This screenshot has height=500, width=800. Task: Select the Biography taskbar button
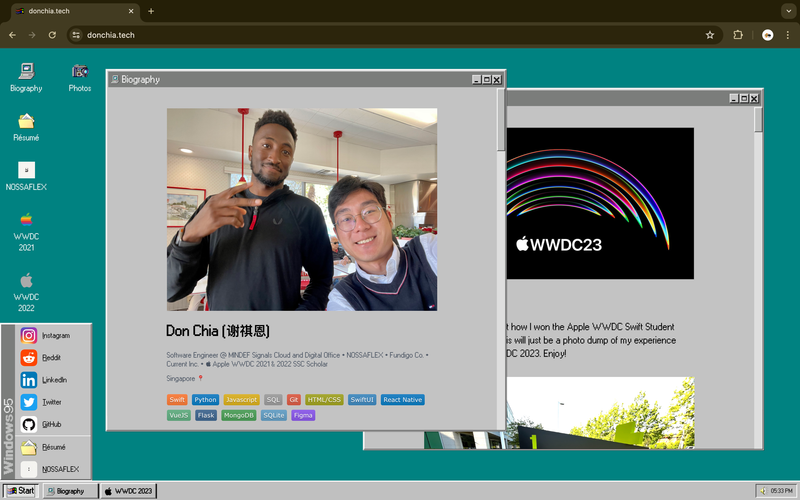point(70,491)
